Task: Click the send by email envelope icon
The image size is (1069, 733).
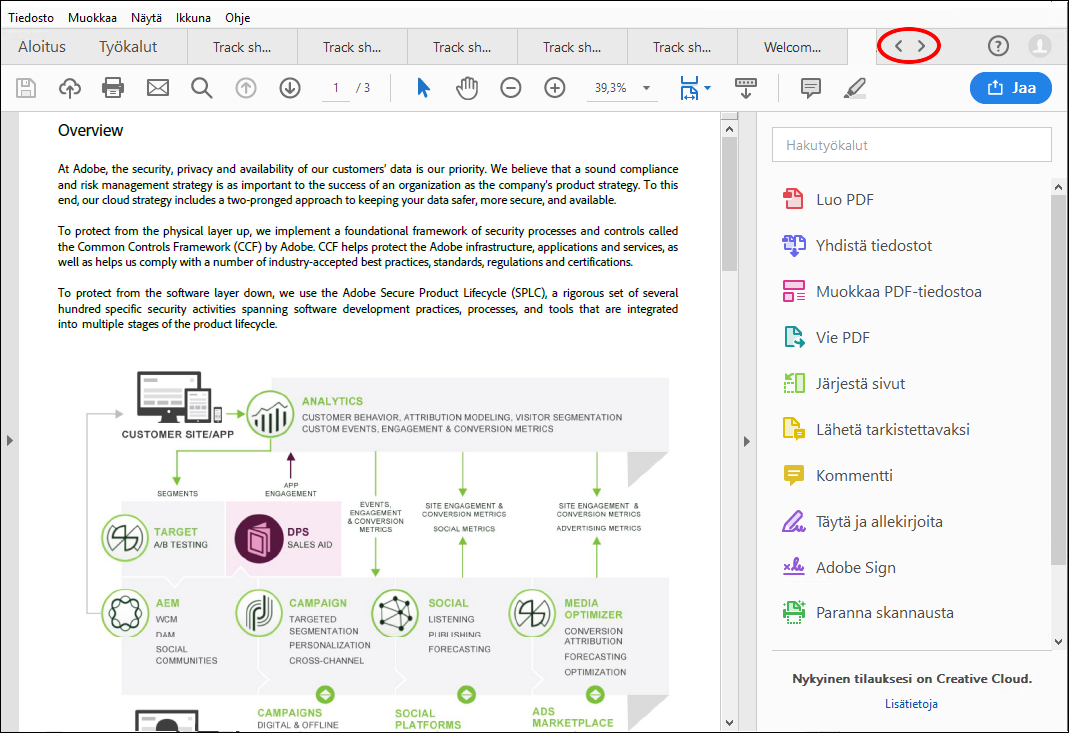Action: tap(157, 88)
